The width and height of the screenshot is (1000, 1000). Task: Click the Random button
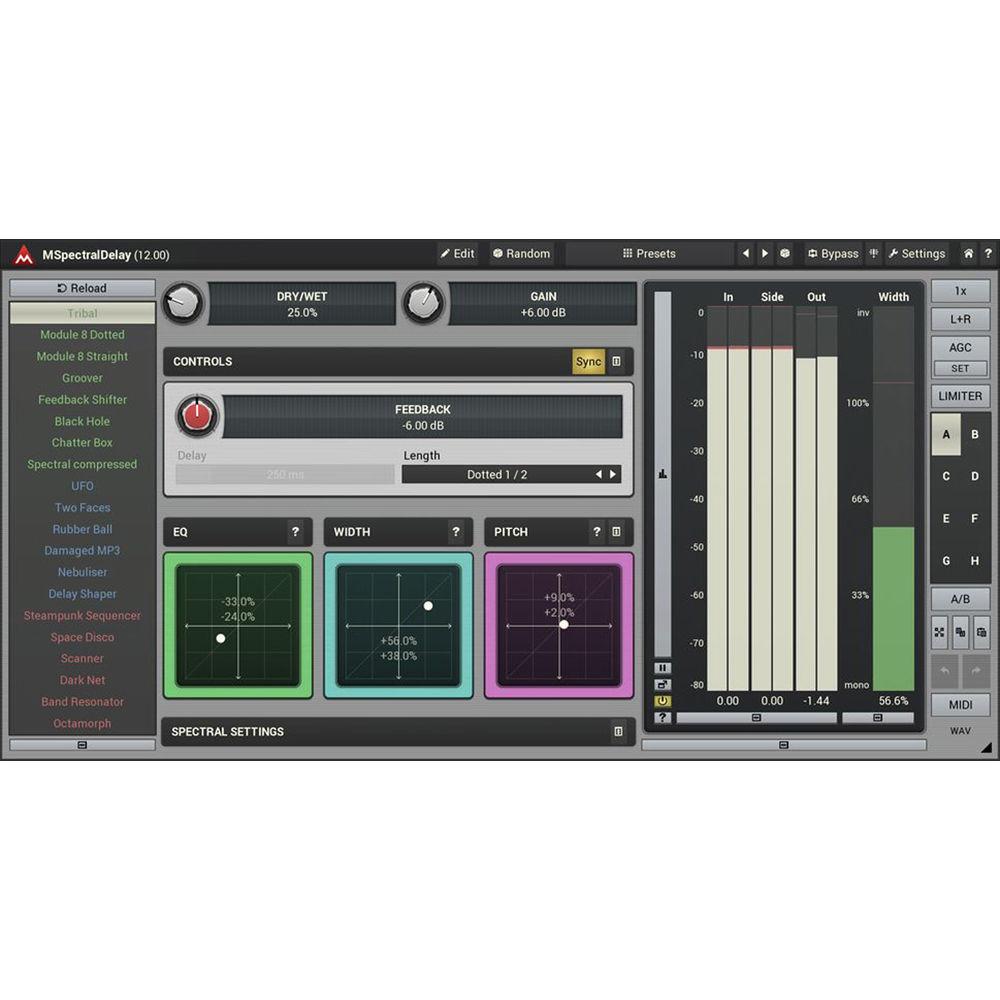pyautogui.click(x=520, y=254)
